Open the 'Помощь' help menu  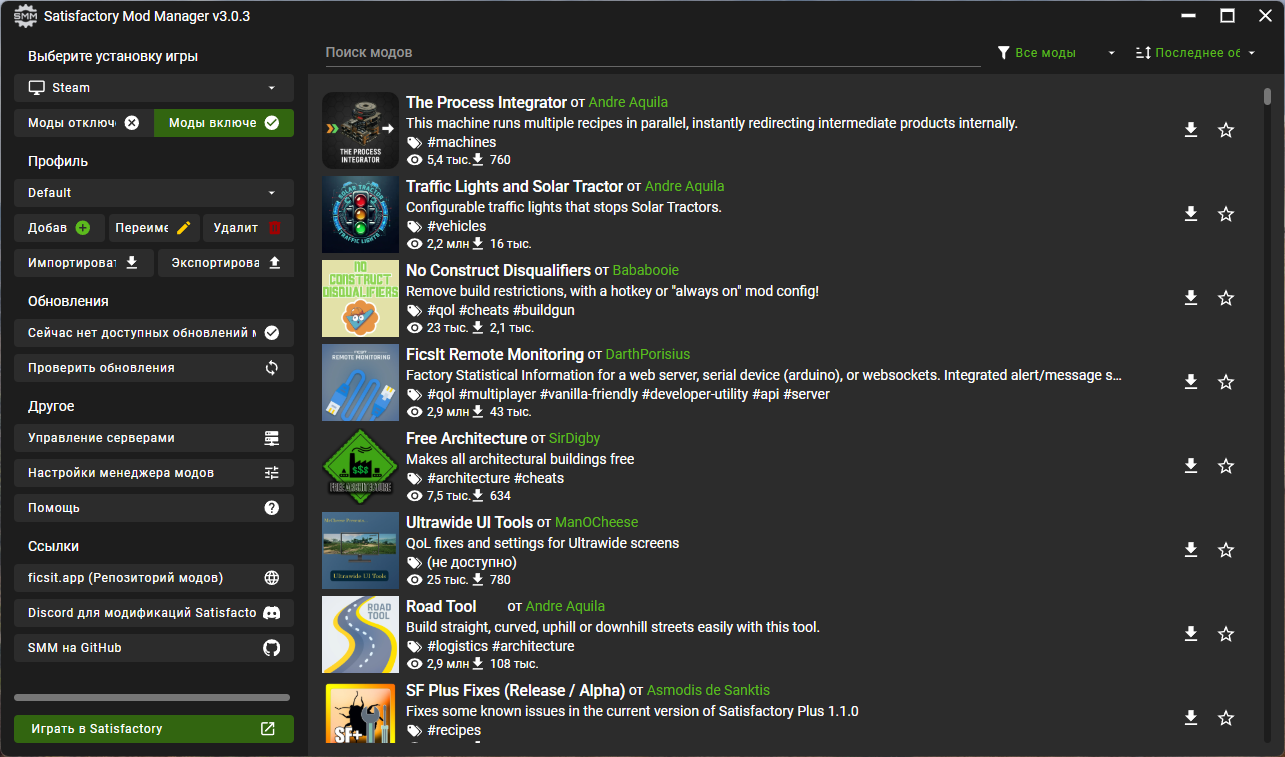(154, 508)
